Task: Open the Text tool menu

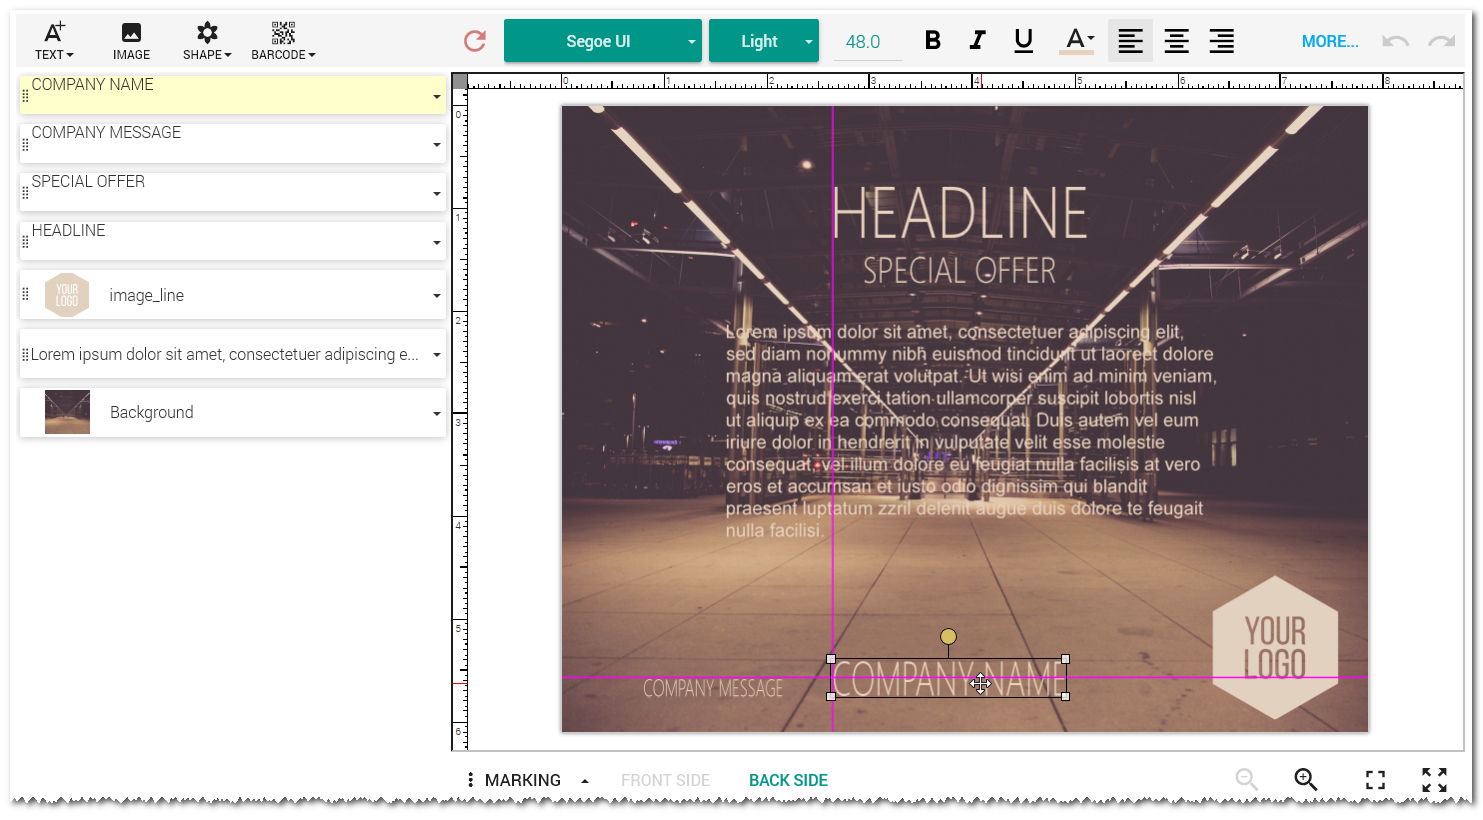Action: click(x=54, y=41)
